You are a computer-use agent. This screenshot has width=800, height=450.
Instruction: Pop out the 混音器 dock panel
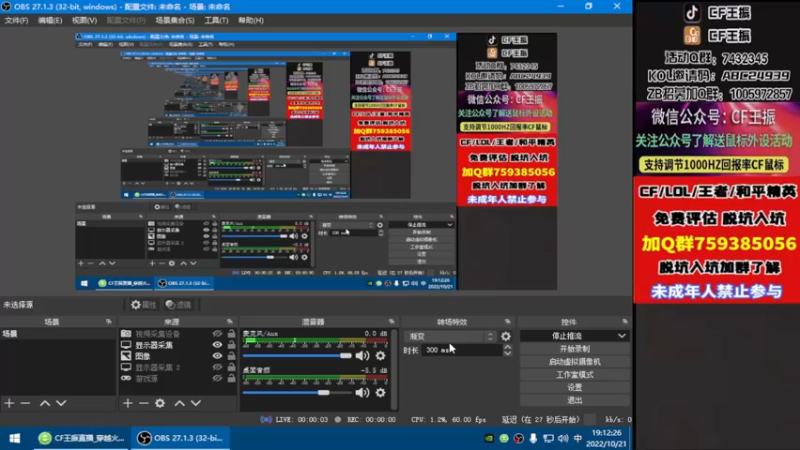pos(391,321)
